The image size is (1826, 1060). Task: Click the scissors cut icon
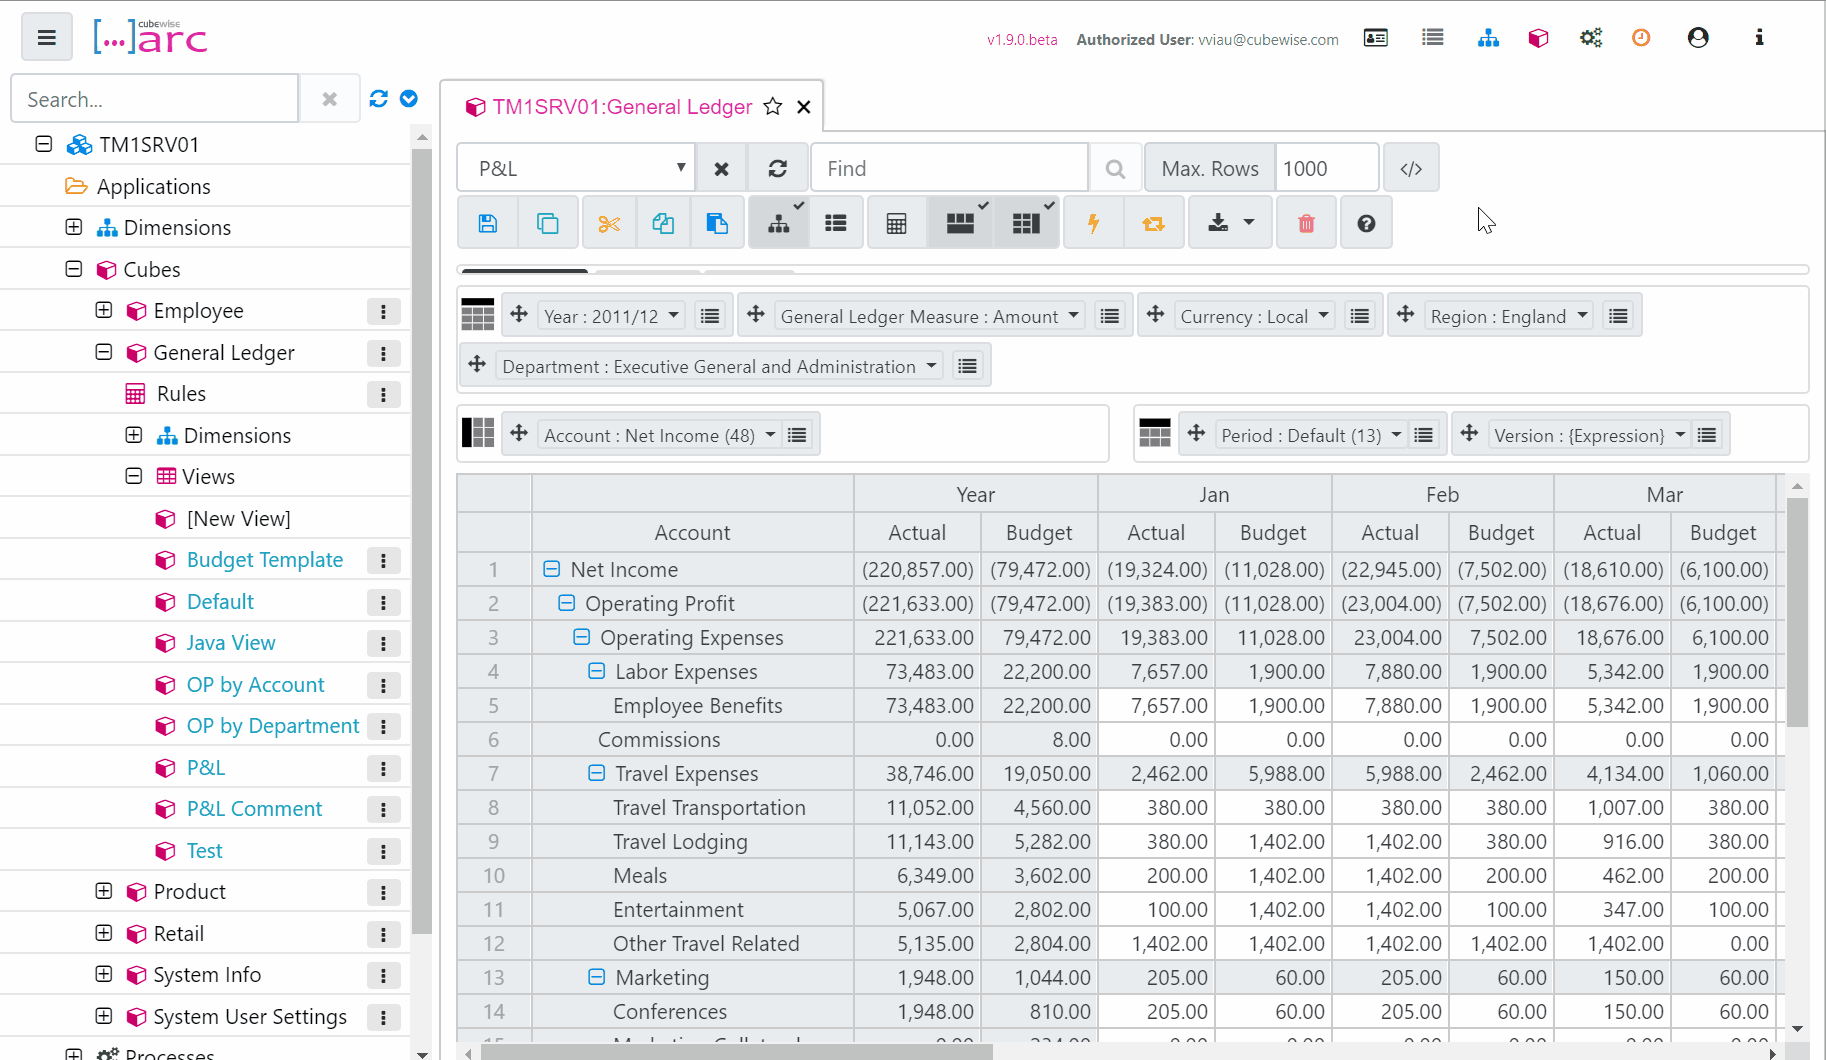coord(609,224)
